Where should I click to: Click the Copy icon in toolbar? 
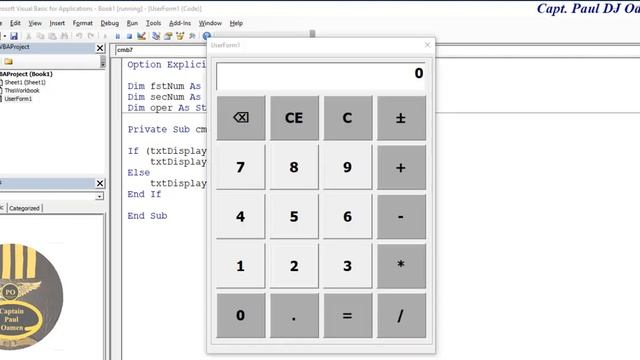(40, 36)
